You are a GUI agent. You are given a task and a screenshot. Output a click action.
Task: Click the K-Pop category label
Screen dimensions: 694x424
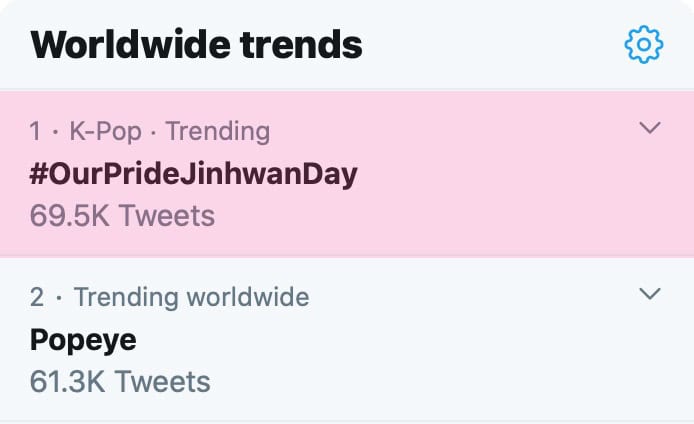[x=103, y=131]
